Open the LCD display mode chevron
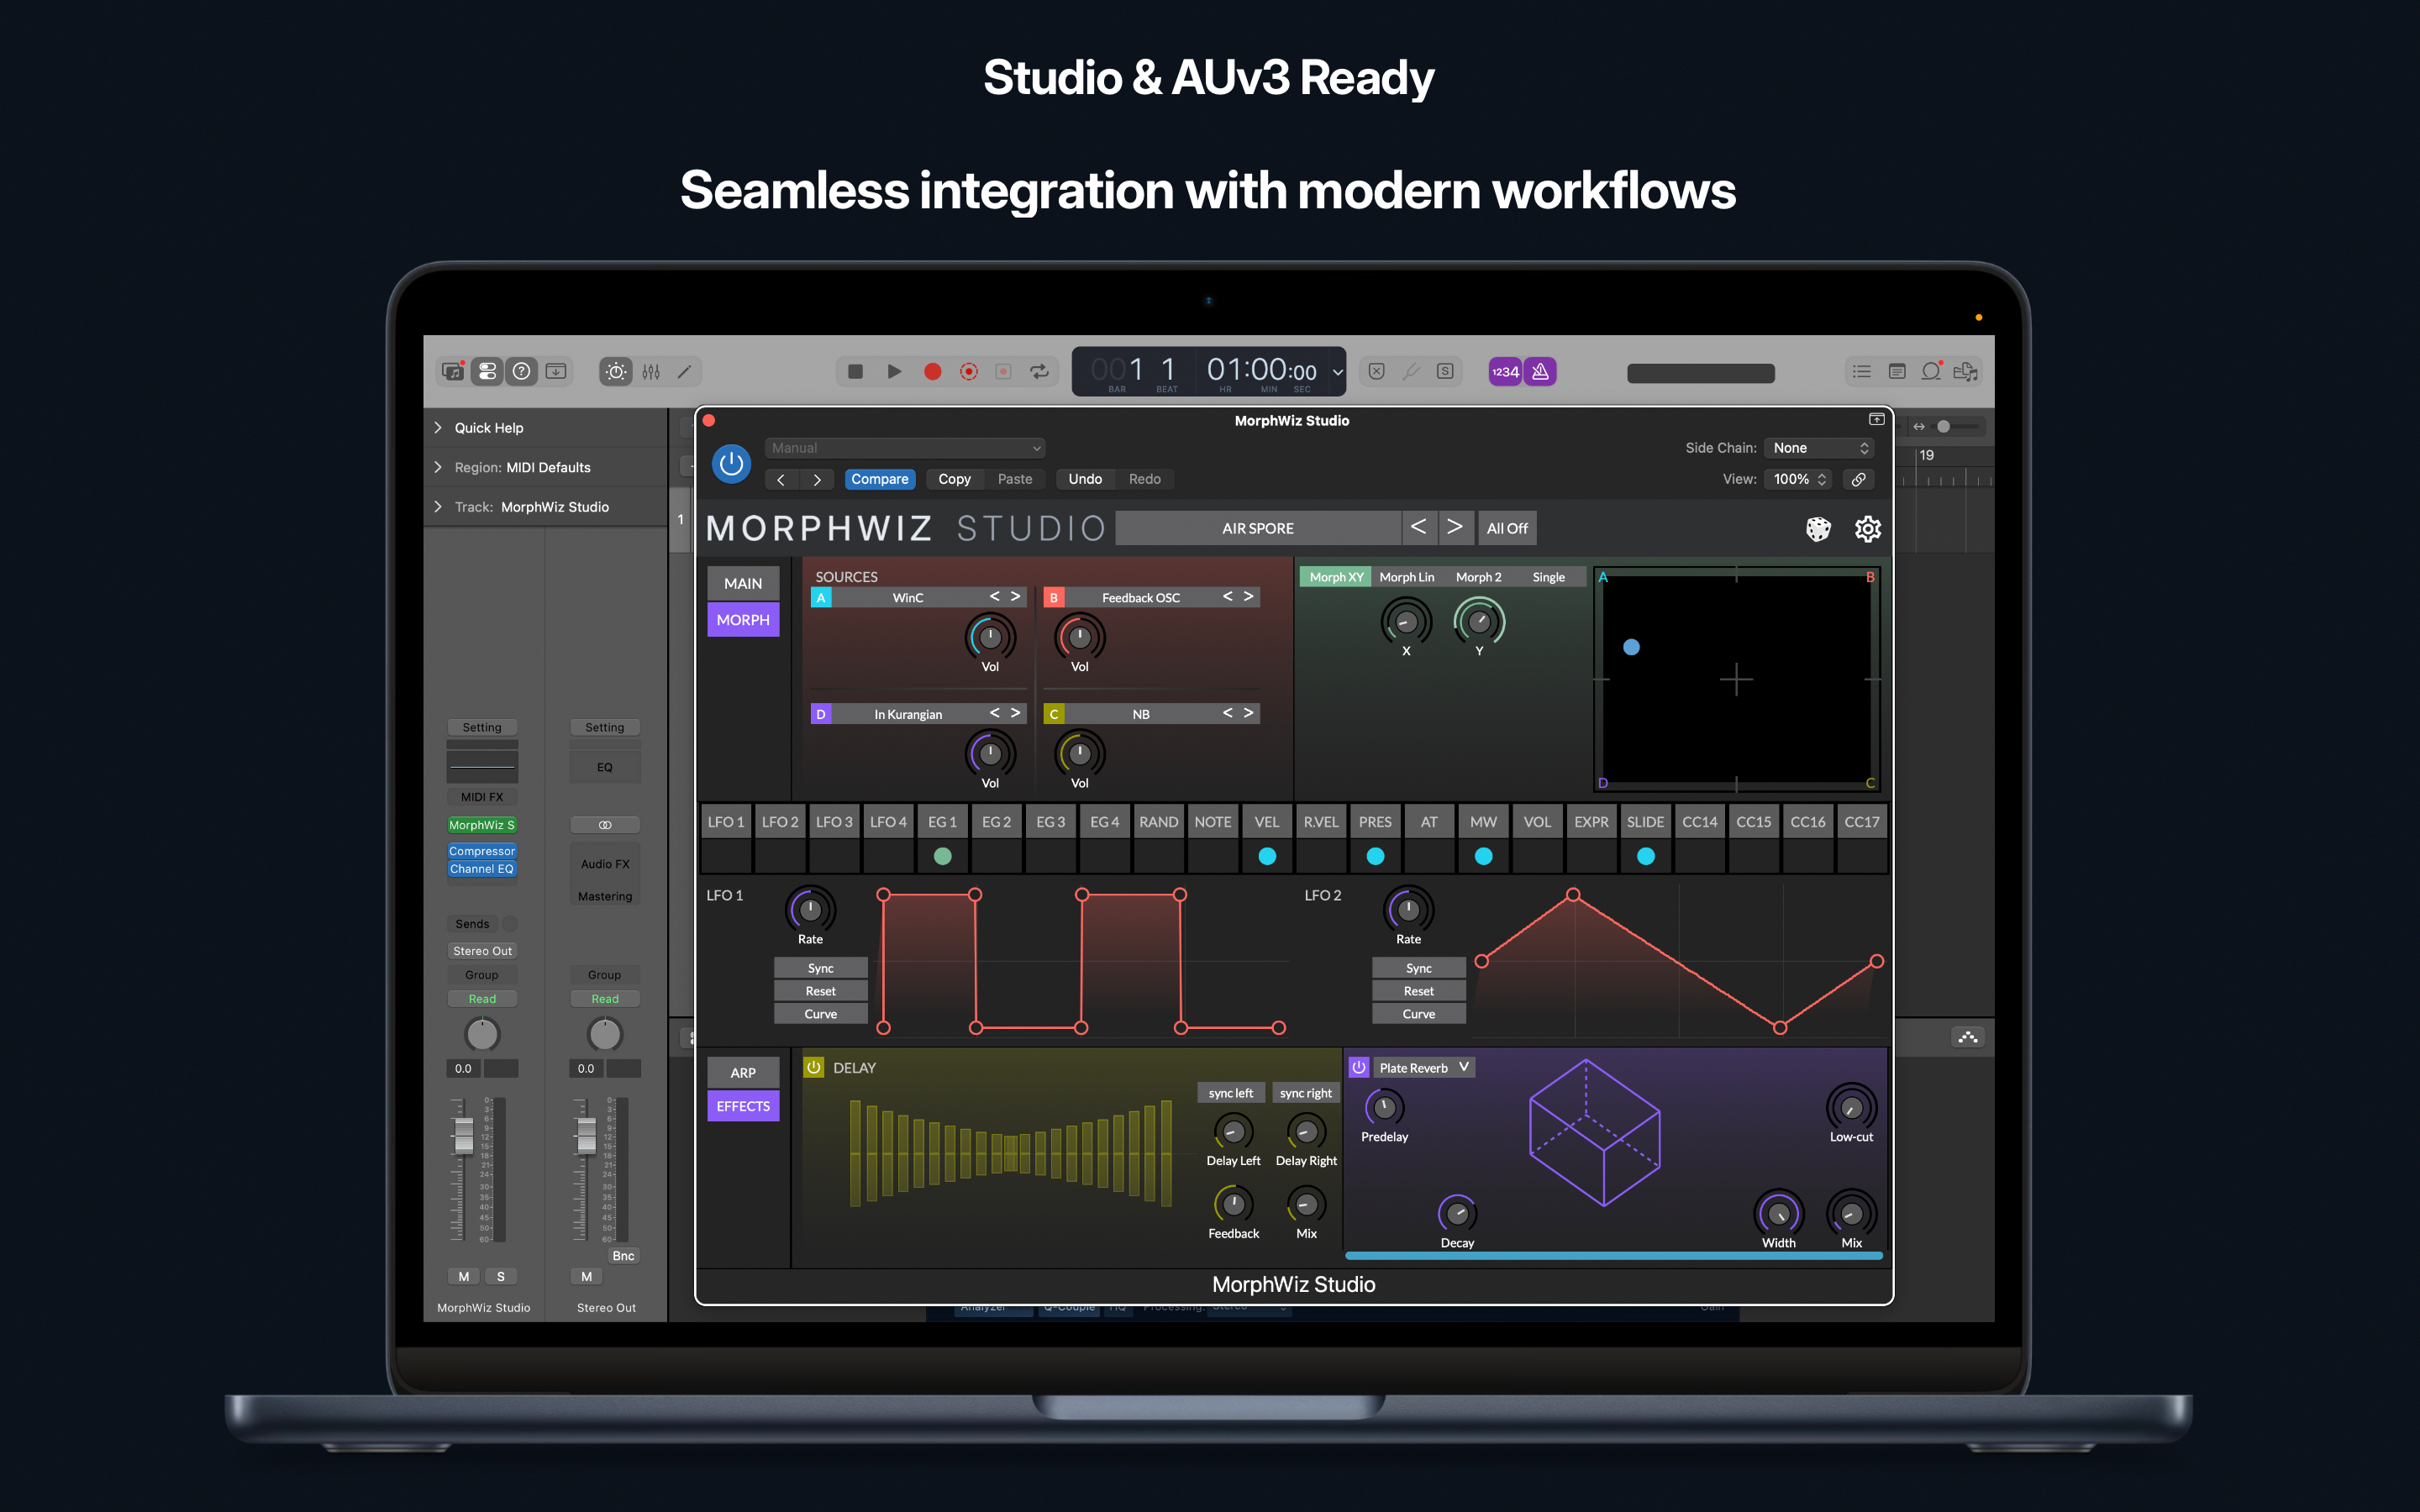 click(x=1337, y=372)
